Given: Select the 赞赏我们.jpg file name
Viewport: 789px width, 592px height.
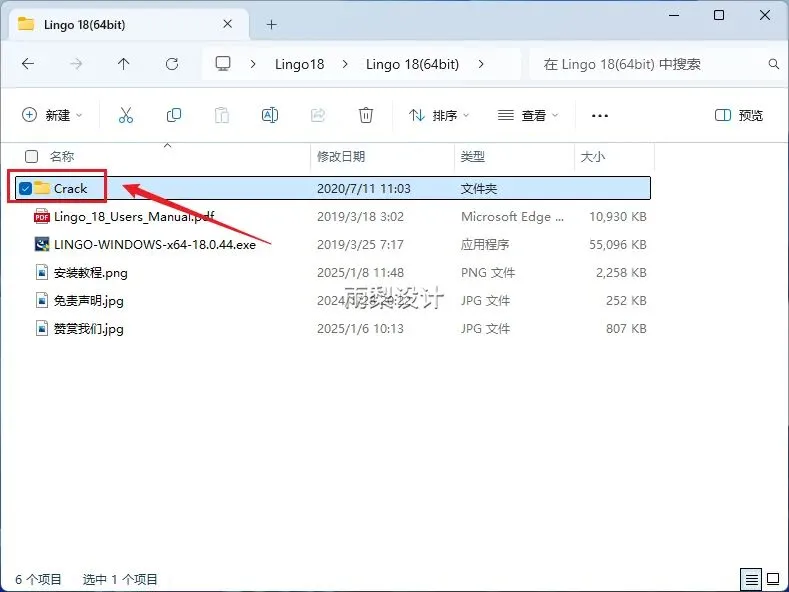Looking at the screenshot, I should [89, 329].
